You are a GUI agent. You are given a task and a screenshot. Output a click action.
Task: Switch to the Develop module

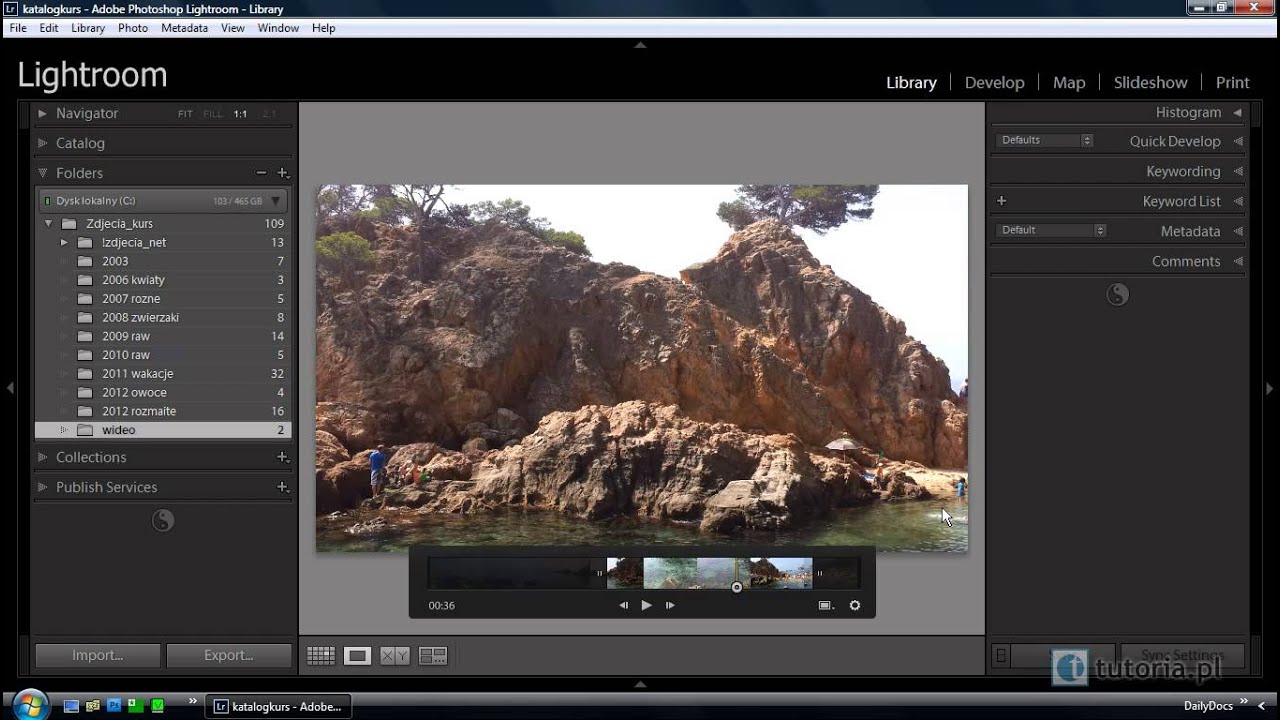coord(994,83)
